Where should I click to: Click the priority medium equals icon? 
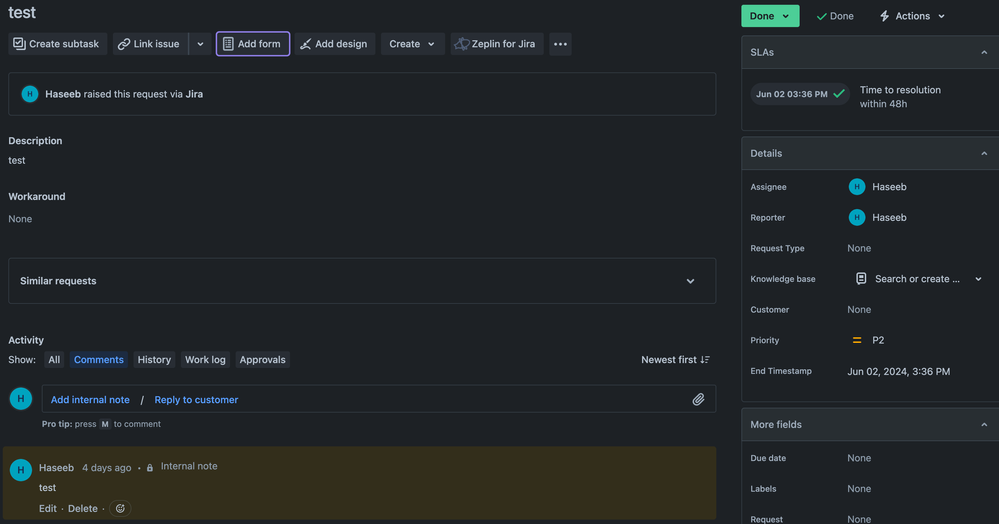(x=857, y=340)
